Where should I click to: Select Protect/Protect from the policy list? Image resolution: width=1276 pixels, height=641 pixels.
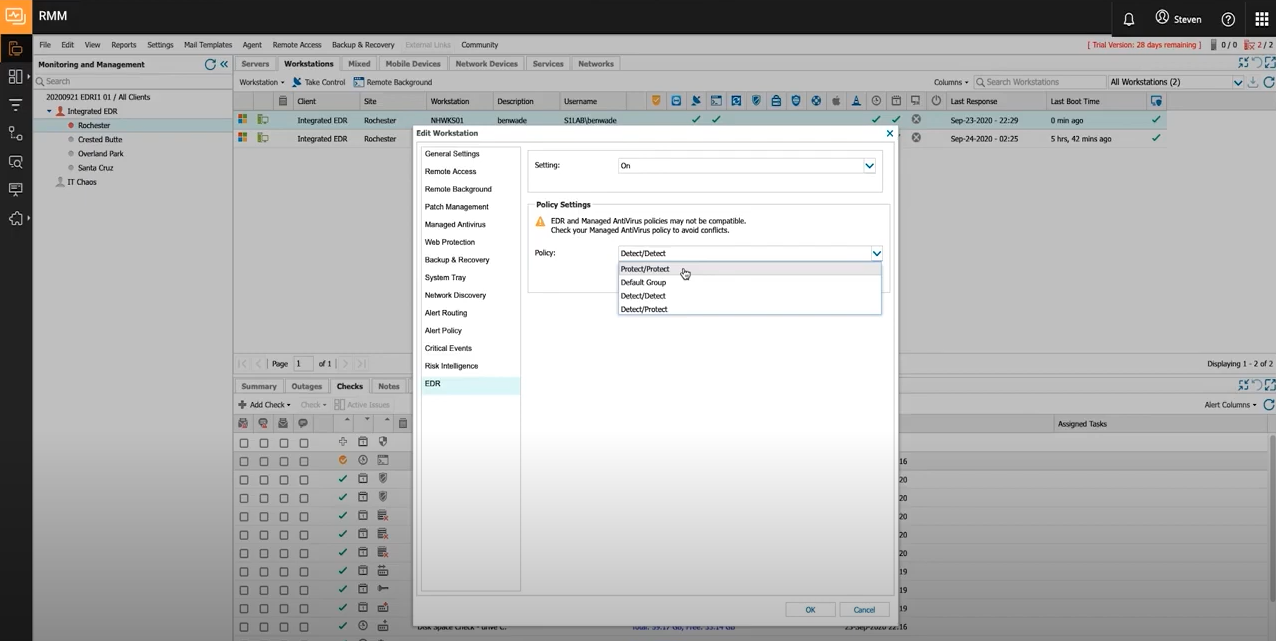(645, 269)
